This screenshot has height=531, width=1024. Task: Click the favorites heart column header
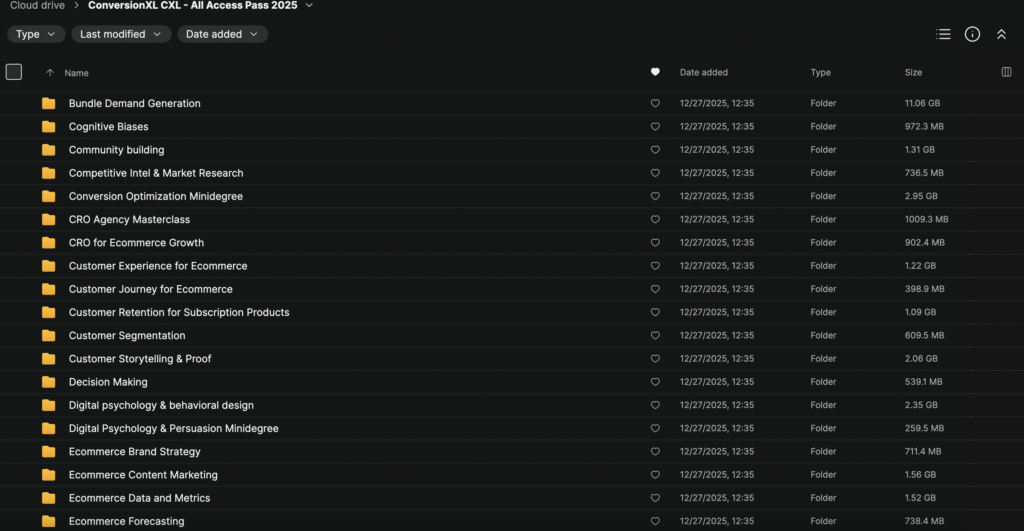click(x=655, y=72)
